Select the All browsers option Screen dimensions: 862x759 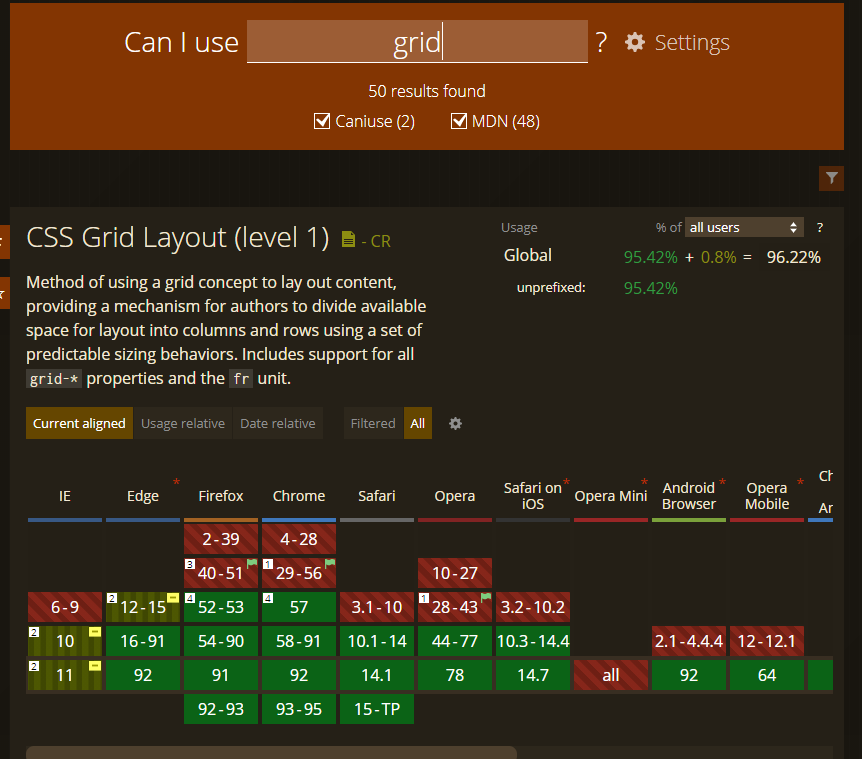[418, 423]
